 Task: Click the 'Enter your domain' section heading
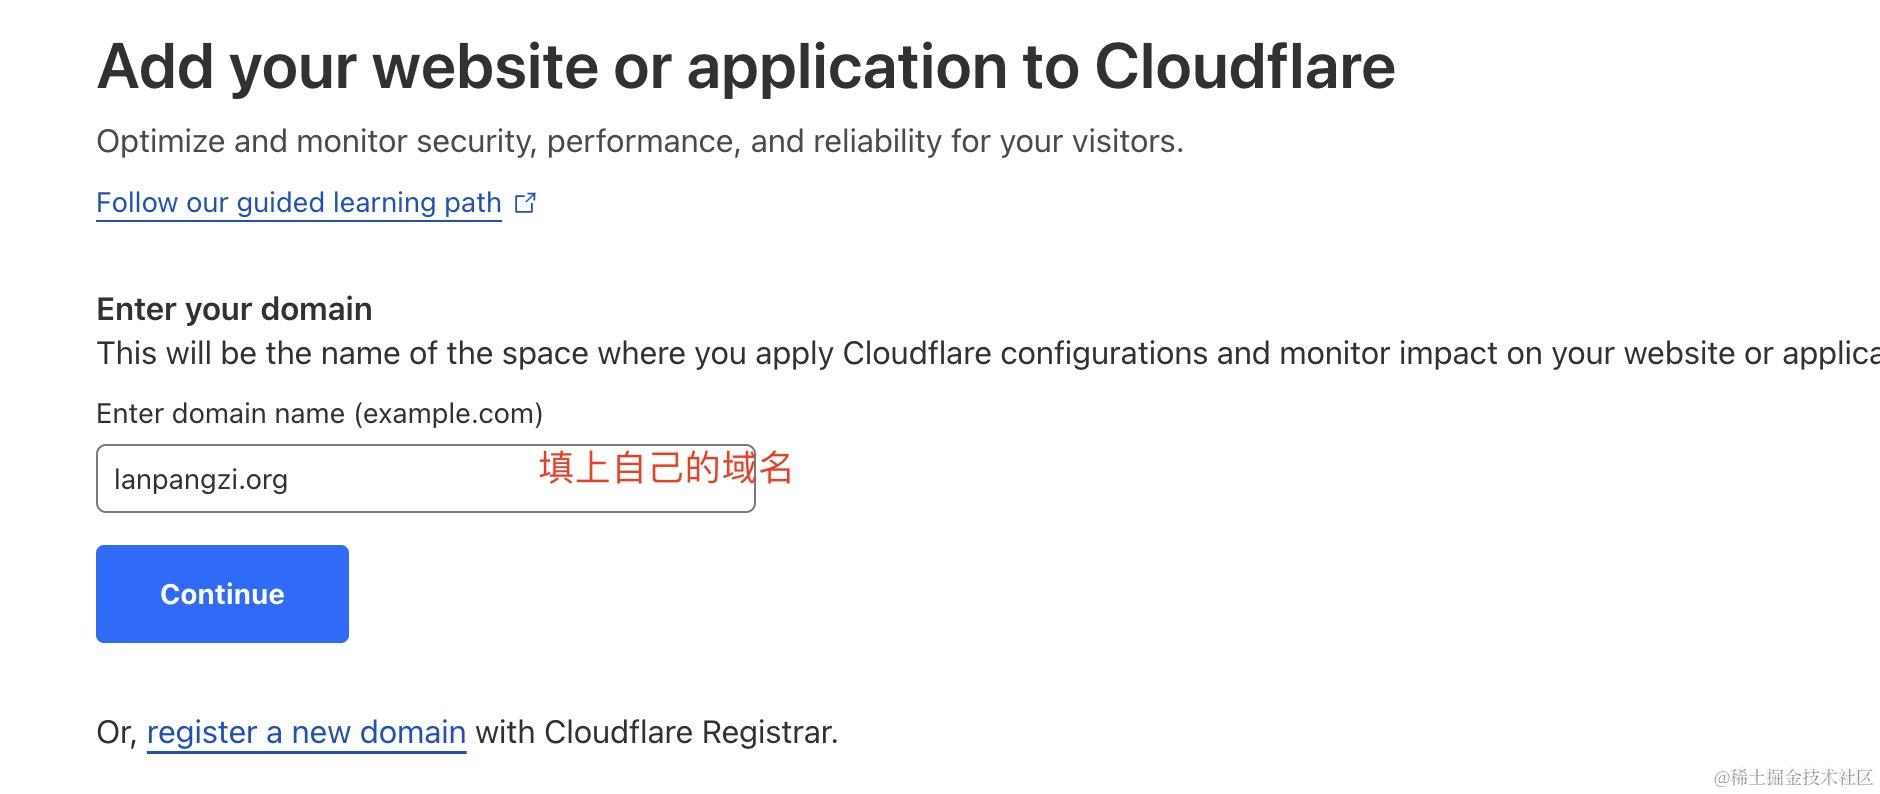coord(234,309)
